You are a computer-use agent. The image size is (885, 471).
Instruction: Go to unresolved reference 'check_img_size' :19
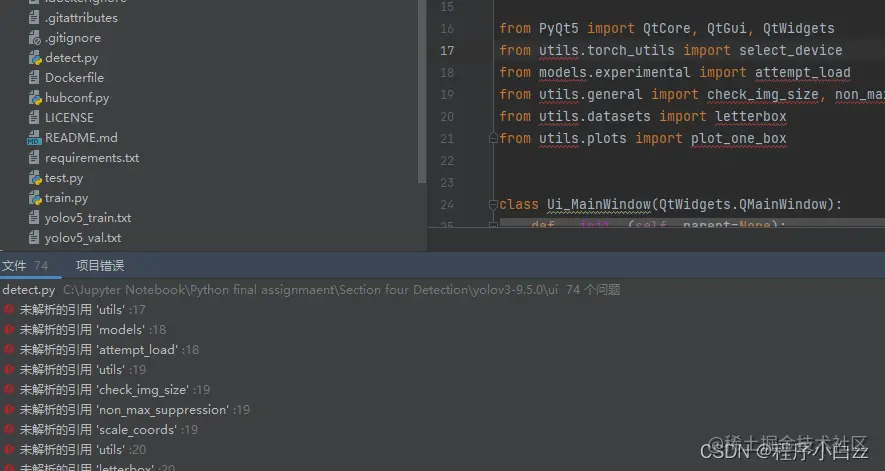pos(115,390)
